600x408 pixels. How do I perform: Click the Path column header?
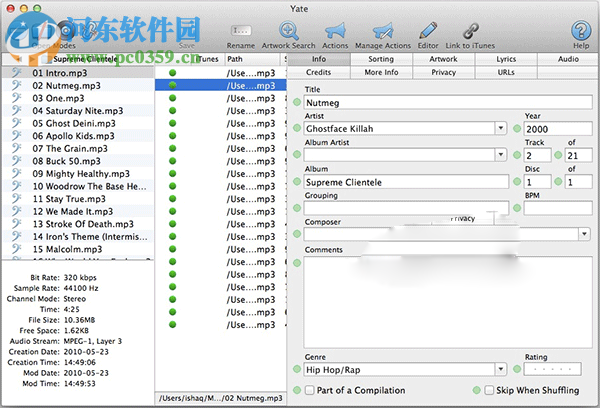pyautogui.click(x=253, y=59)
